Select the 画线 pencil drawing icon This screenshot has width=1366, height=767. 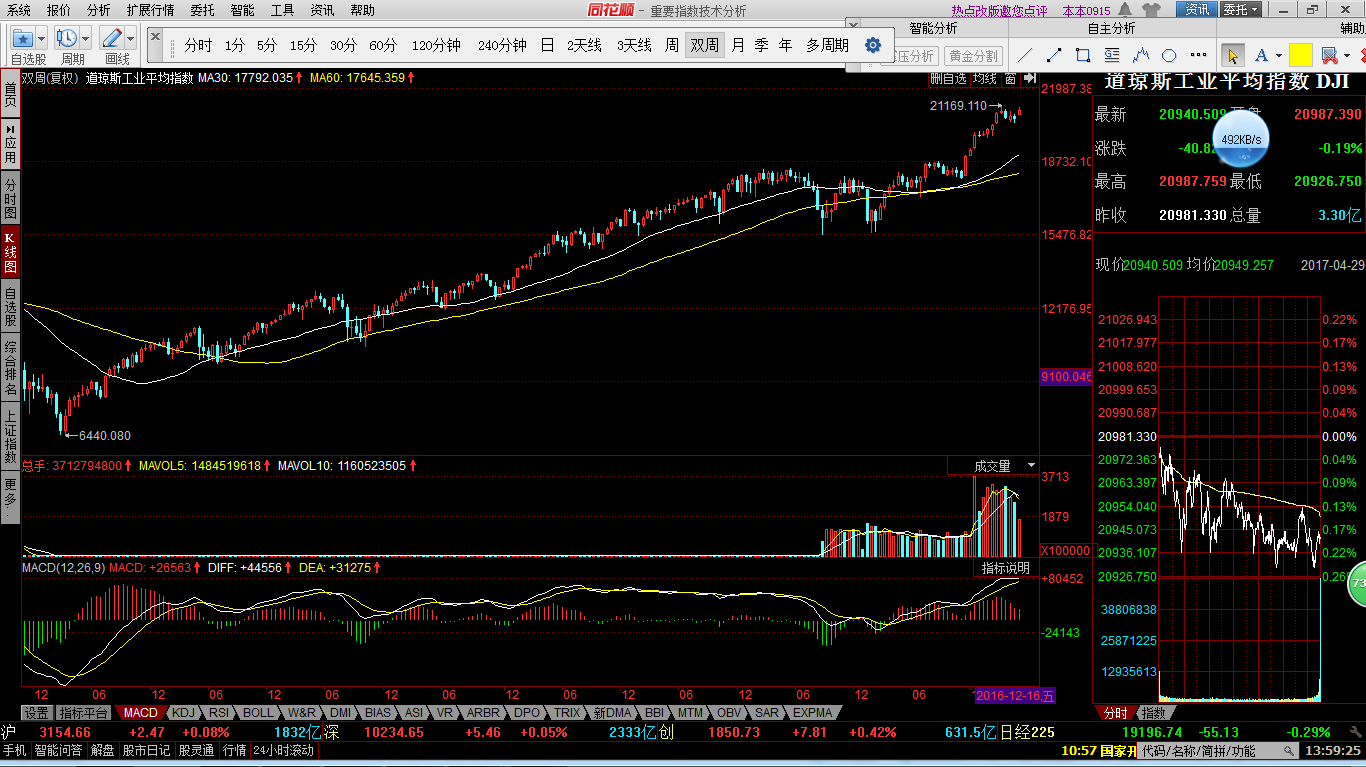click(x=111, y=38)
